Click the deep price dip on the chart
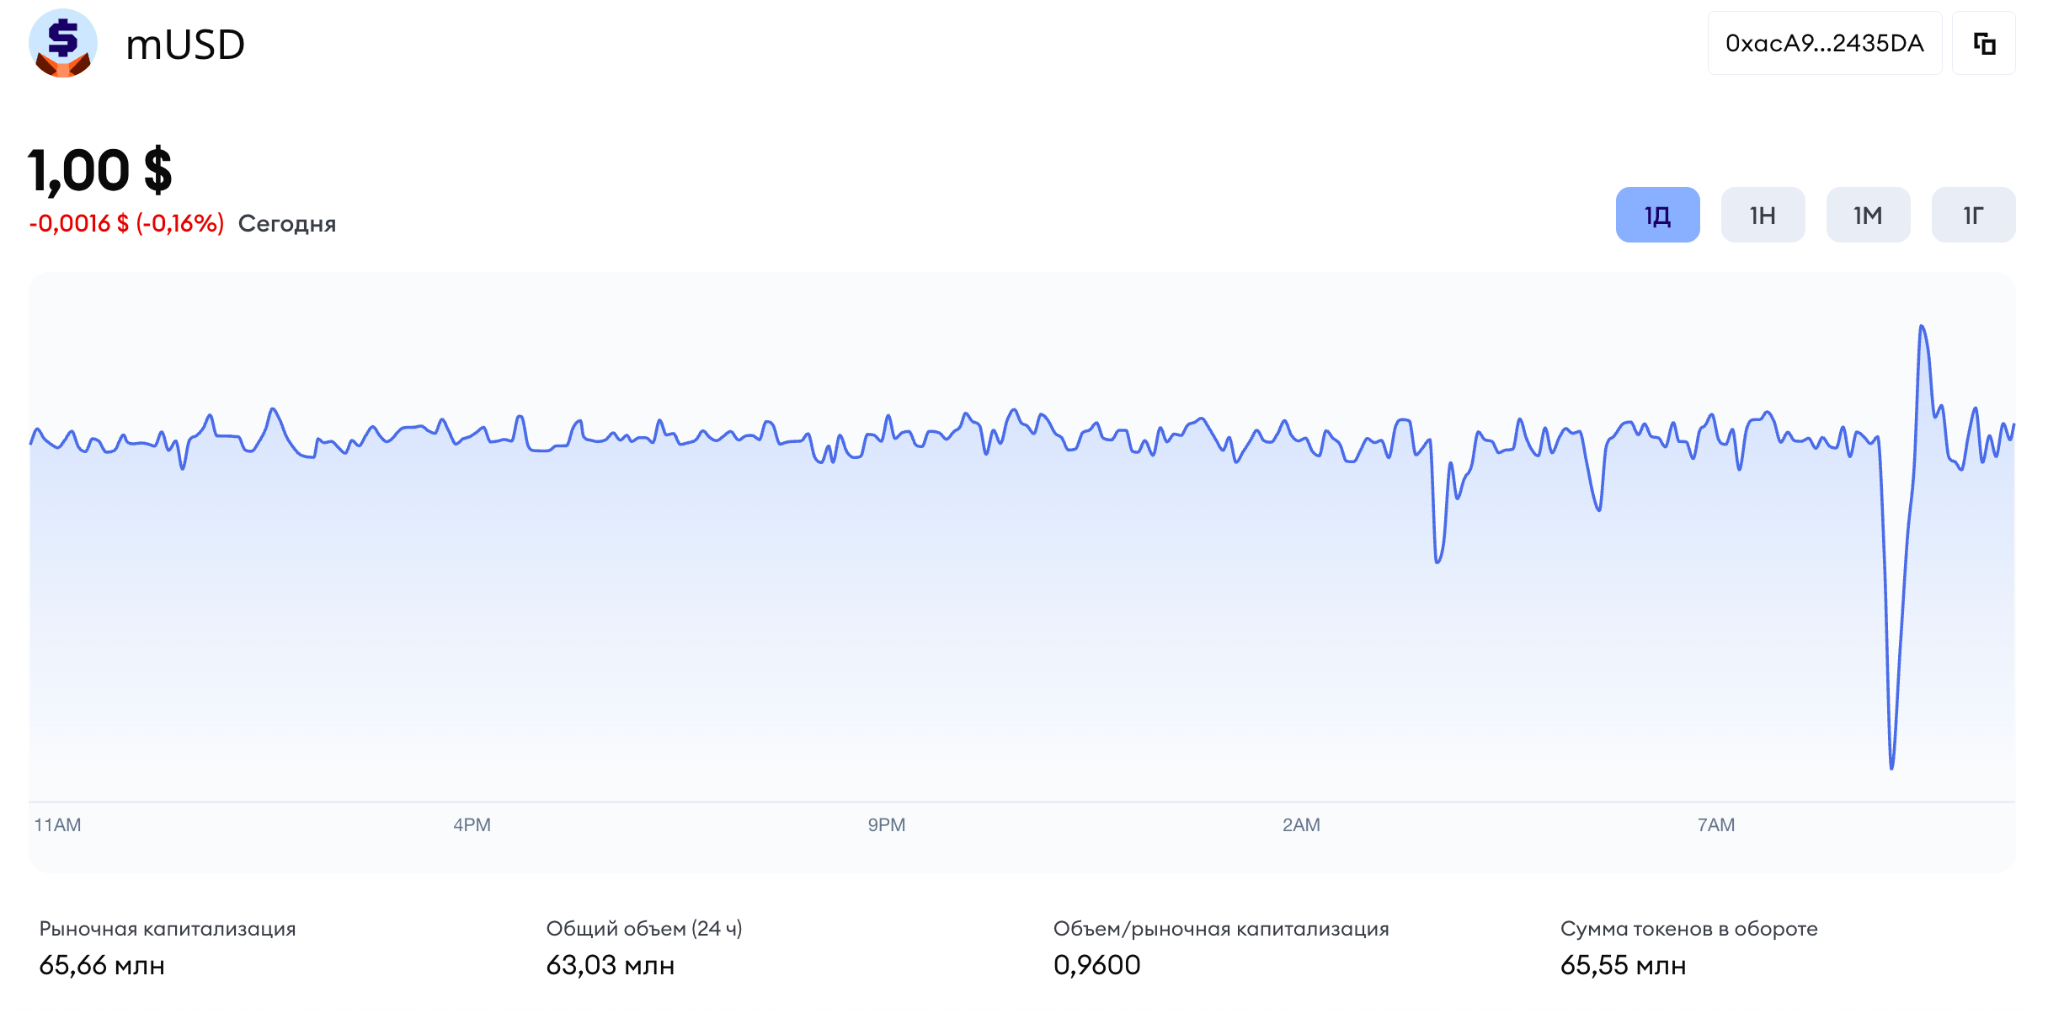The width and height of the screenshot is (2048, 1012). [1892, 765]
